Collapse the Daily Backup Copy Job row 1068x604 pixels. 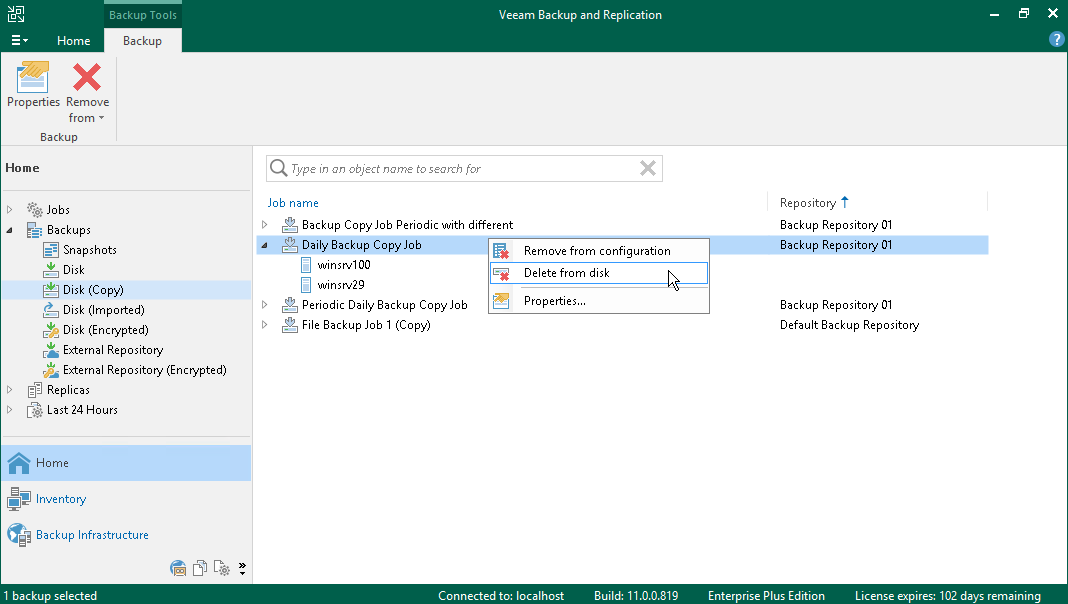(265, 245)
